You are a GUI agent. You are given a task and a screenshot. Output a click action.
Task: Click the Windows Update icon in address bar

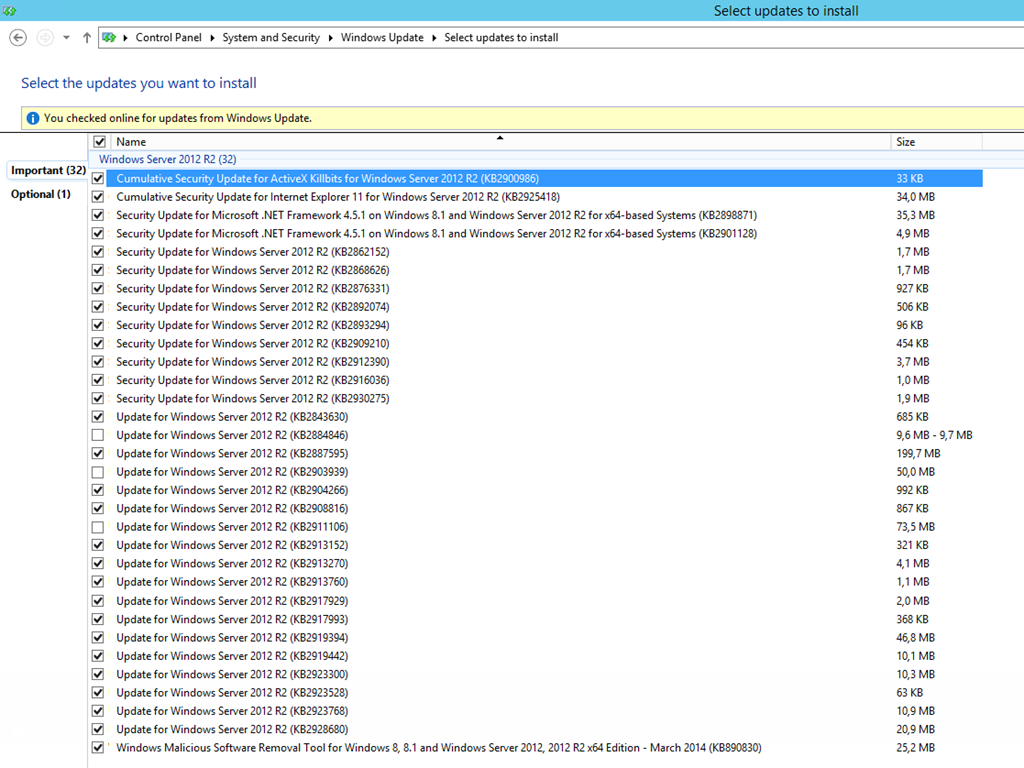tap(110, 38)
